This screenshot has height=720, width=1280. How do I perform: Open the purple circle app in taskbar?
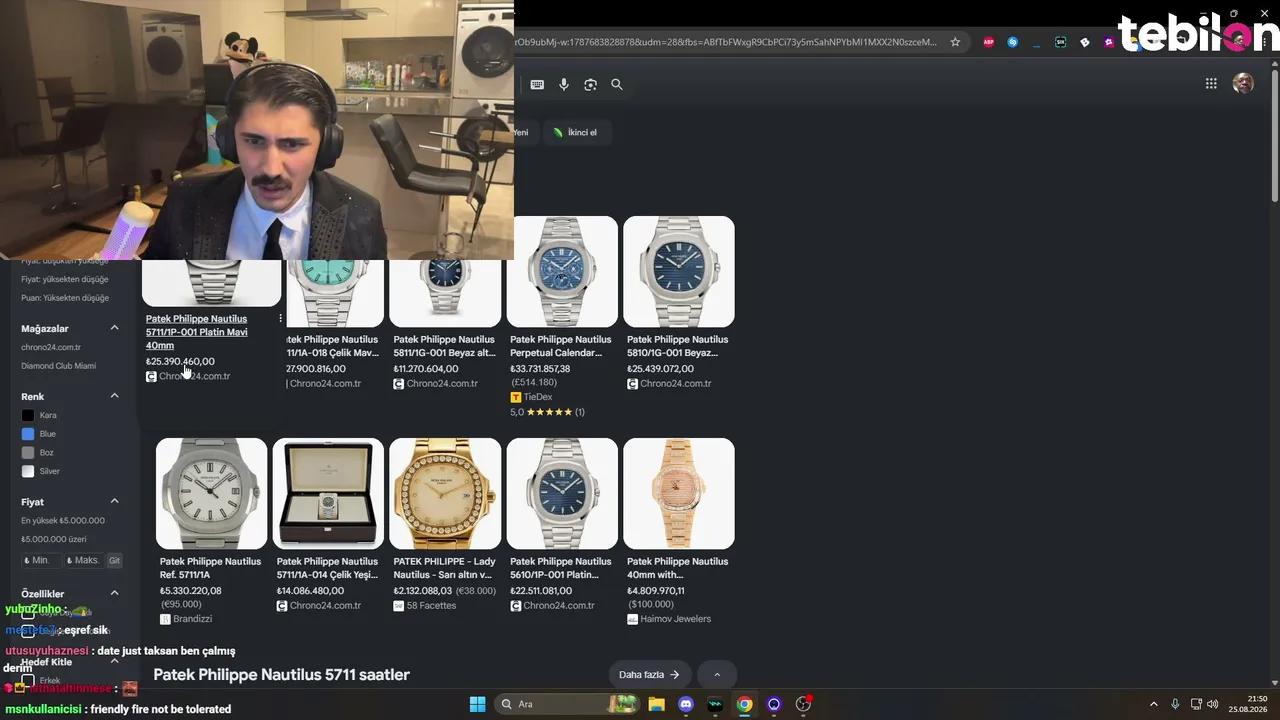(x=774, y=704)
